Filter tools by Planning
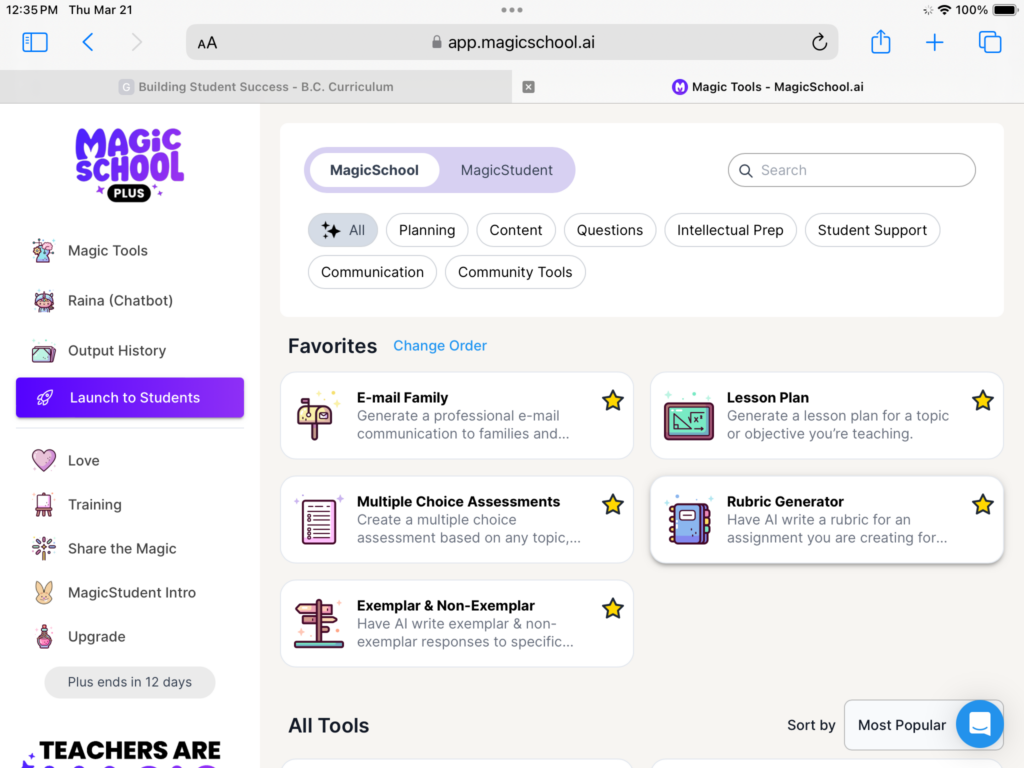 (427, 230)
